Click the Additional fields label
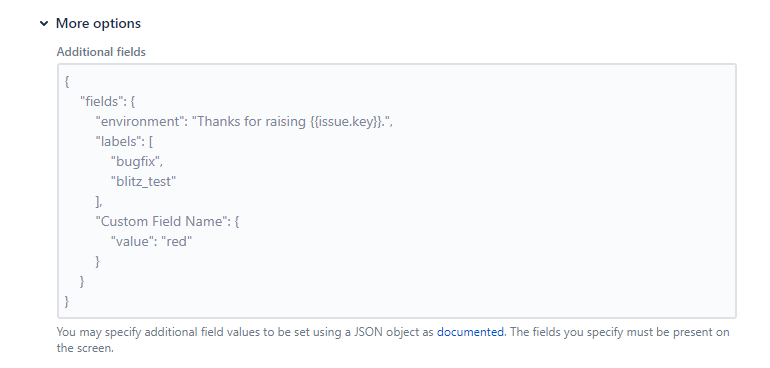This screenshot has height=368, width=770. tap(101, 52)
